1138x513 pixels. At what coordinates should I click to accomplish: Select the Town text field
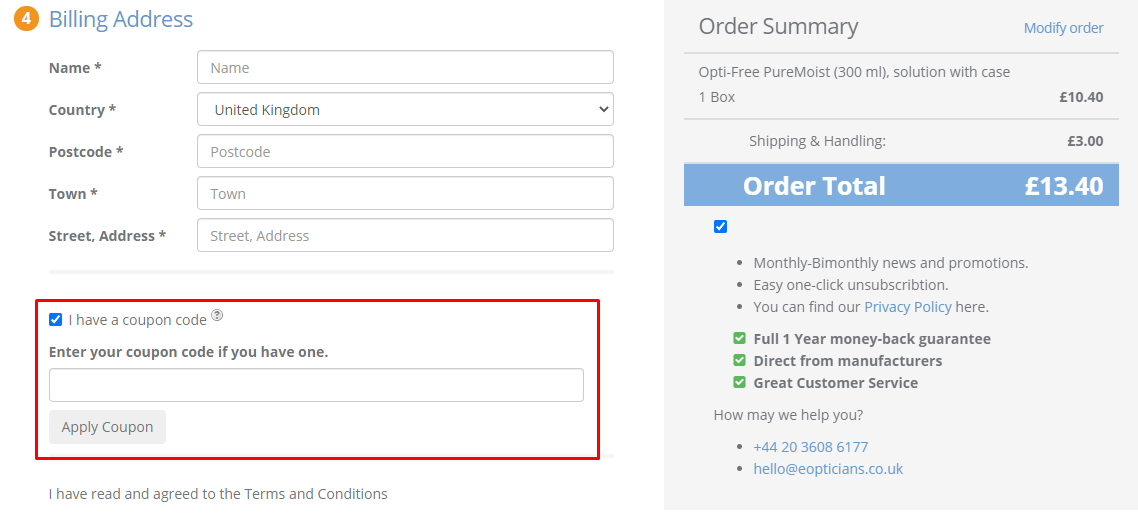[x=405, y=194]
